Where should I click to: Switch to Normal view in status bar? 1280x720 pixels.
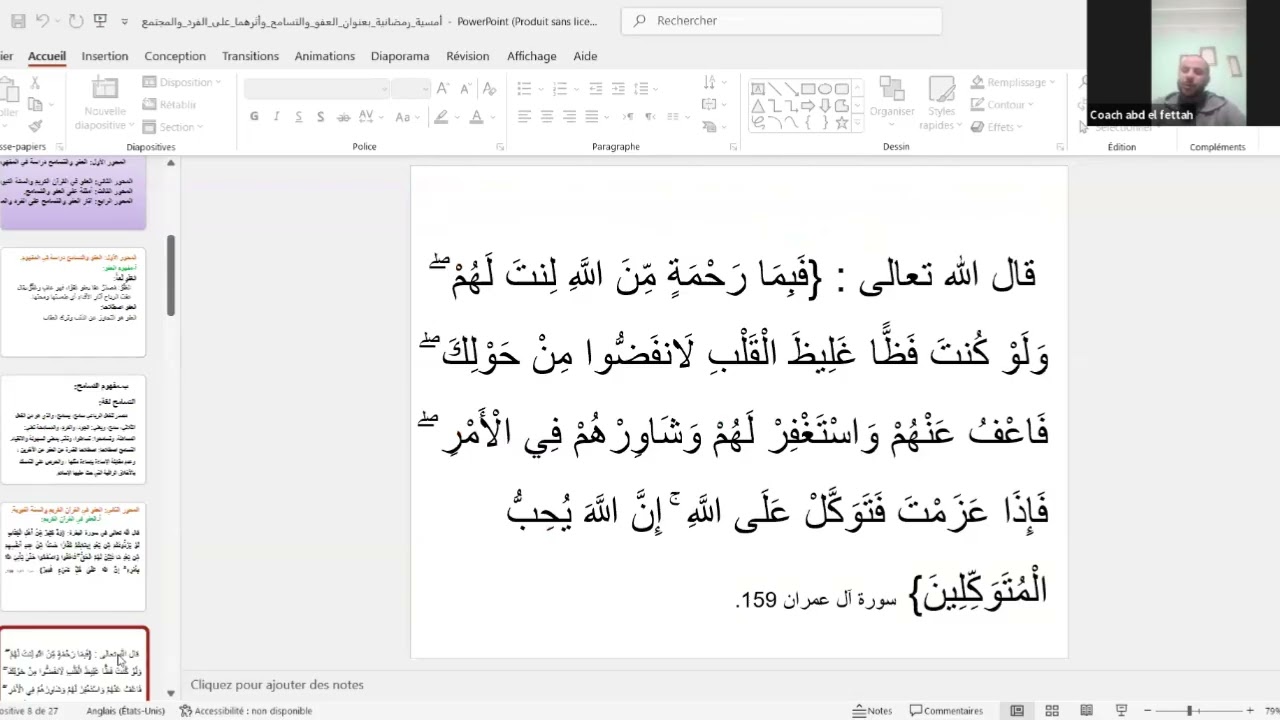tap(1017, 711)
